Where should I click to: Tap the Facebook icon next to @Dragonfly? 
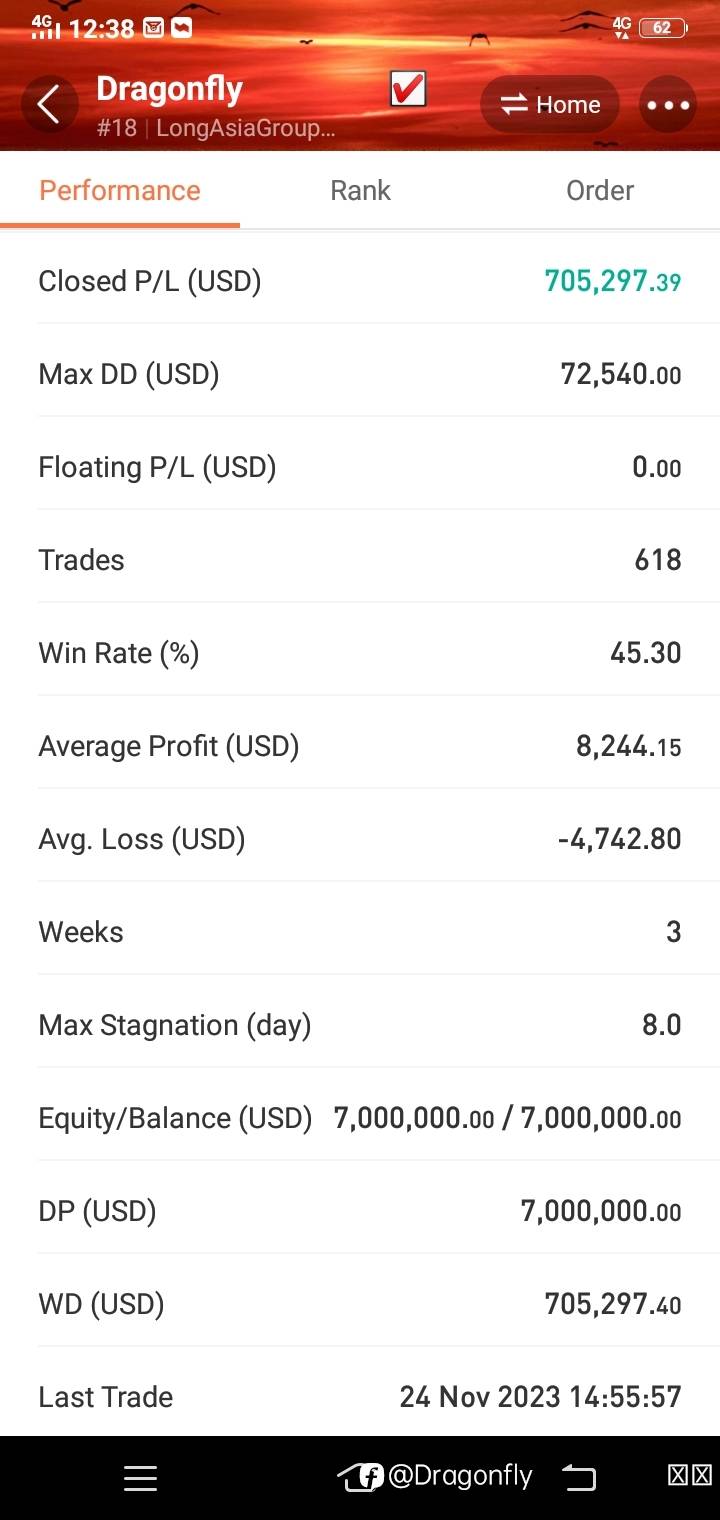(x=371, y=1477)
